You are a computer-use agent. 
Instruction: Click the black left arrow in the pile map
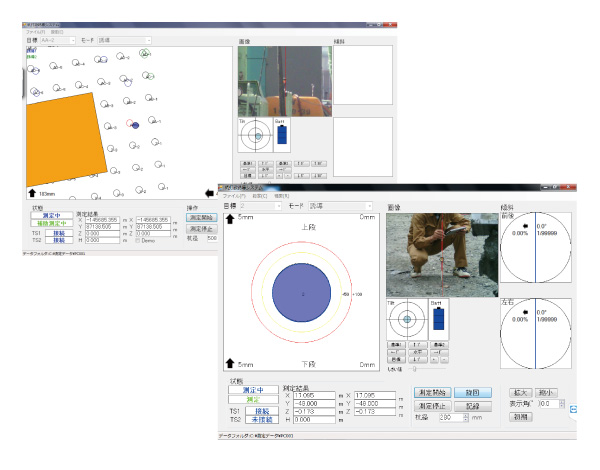[x=209, y=193]
